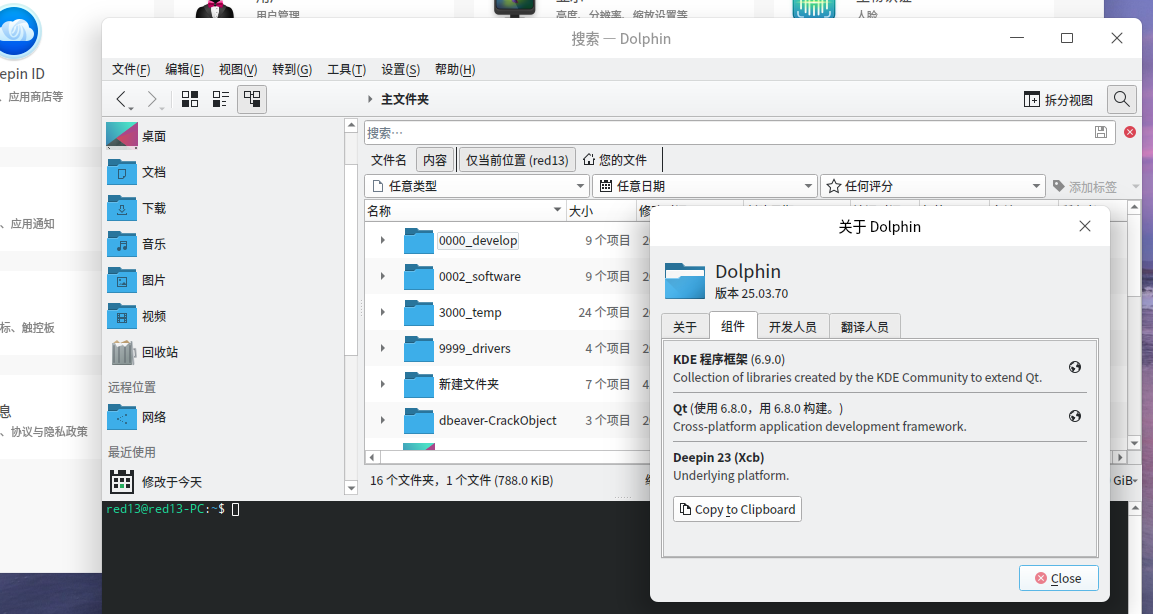
Task: Toggle 'current location only' (仅当前位置) search
Action: click(517, 160)
